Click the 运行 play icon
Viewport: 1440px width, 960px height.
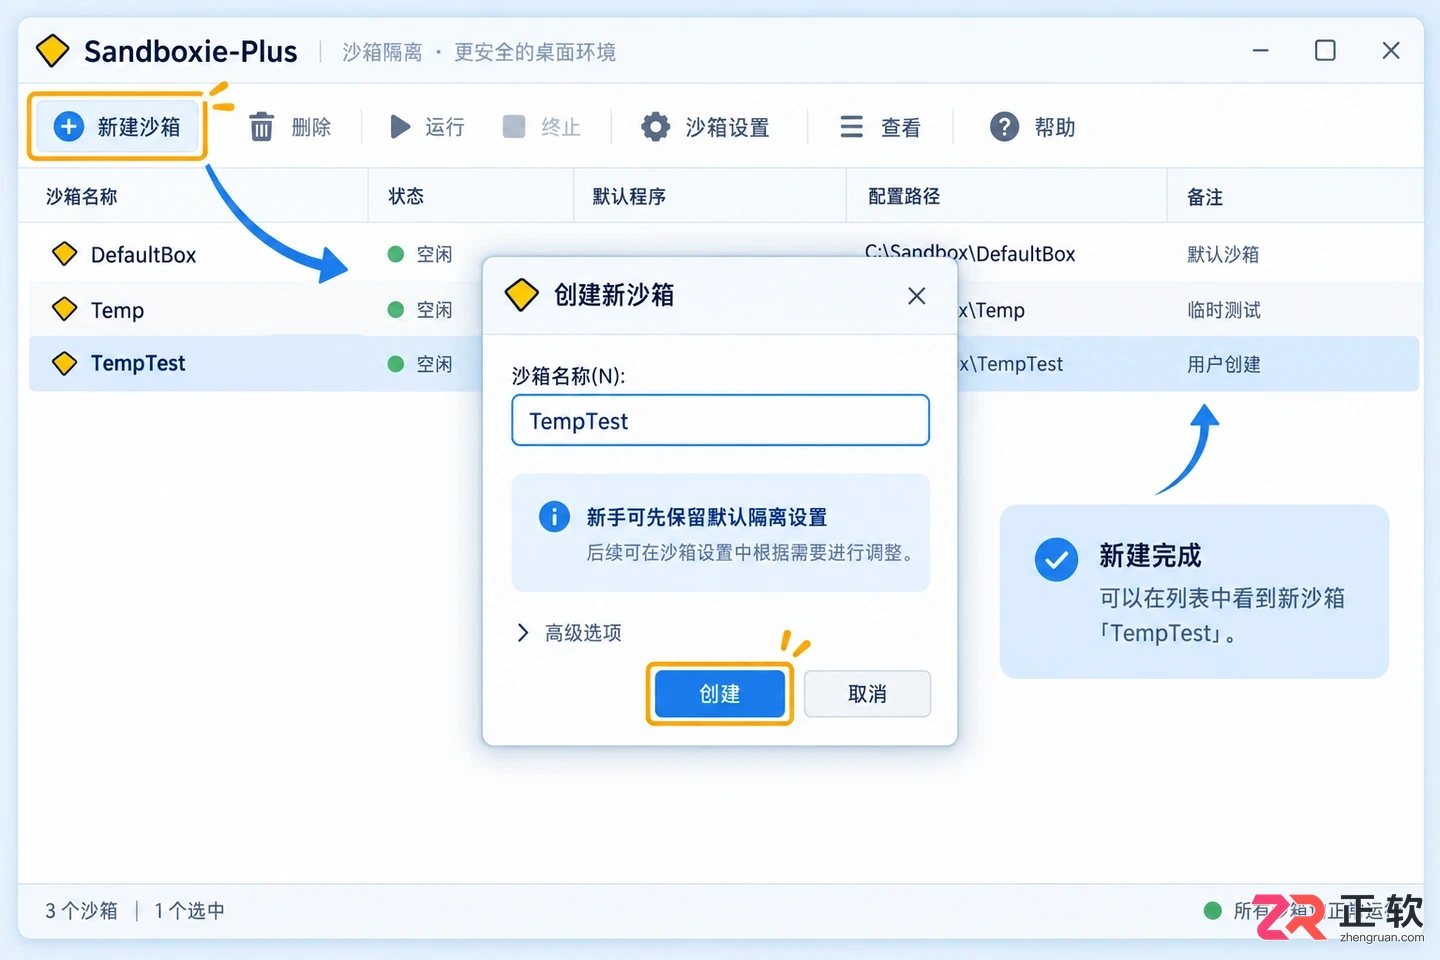400,127
